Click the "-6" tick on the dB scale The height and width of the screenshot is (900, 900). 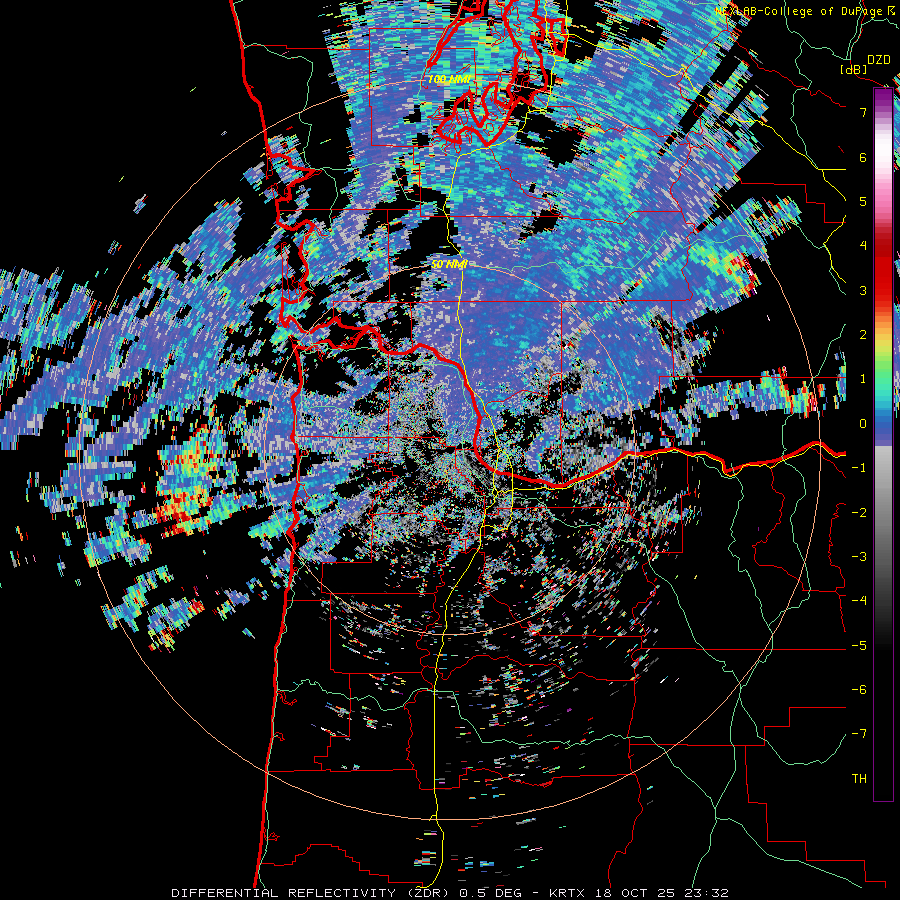coord(859,690)
